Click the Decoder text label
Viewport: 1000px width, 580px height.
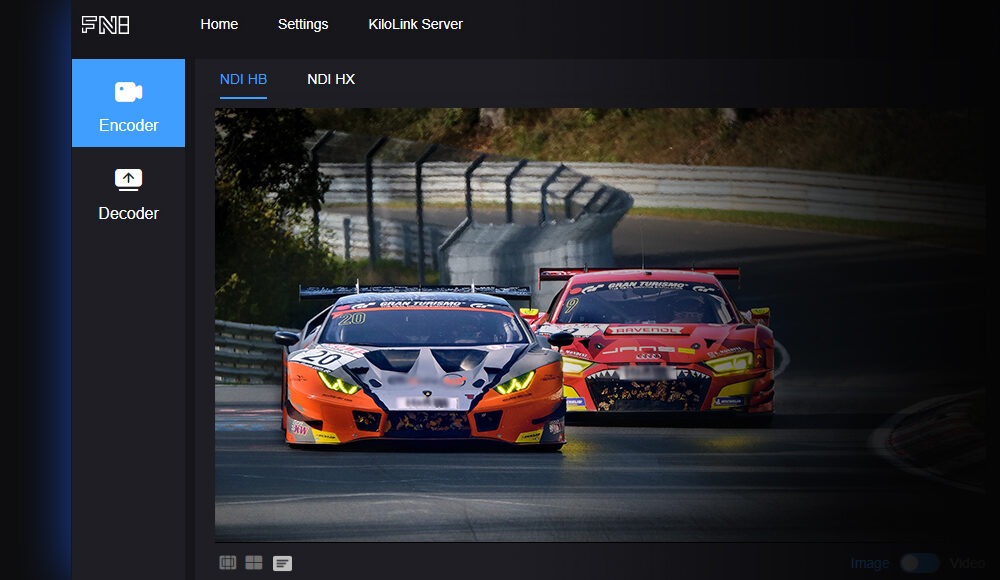pos(128,213)
